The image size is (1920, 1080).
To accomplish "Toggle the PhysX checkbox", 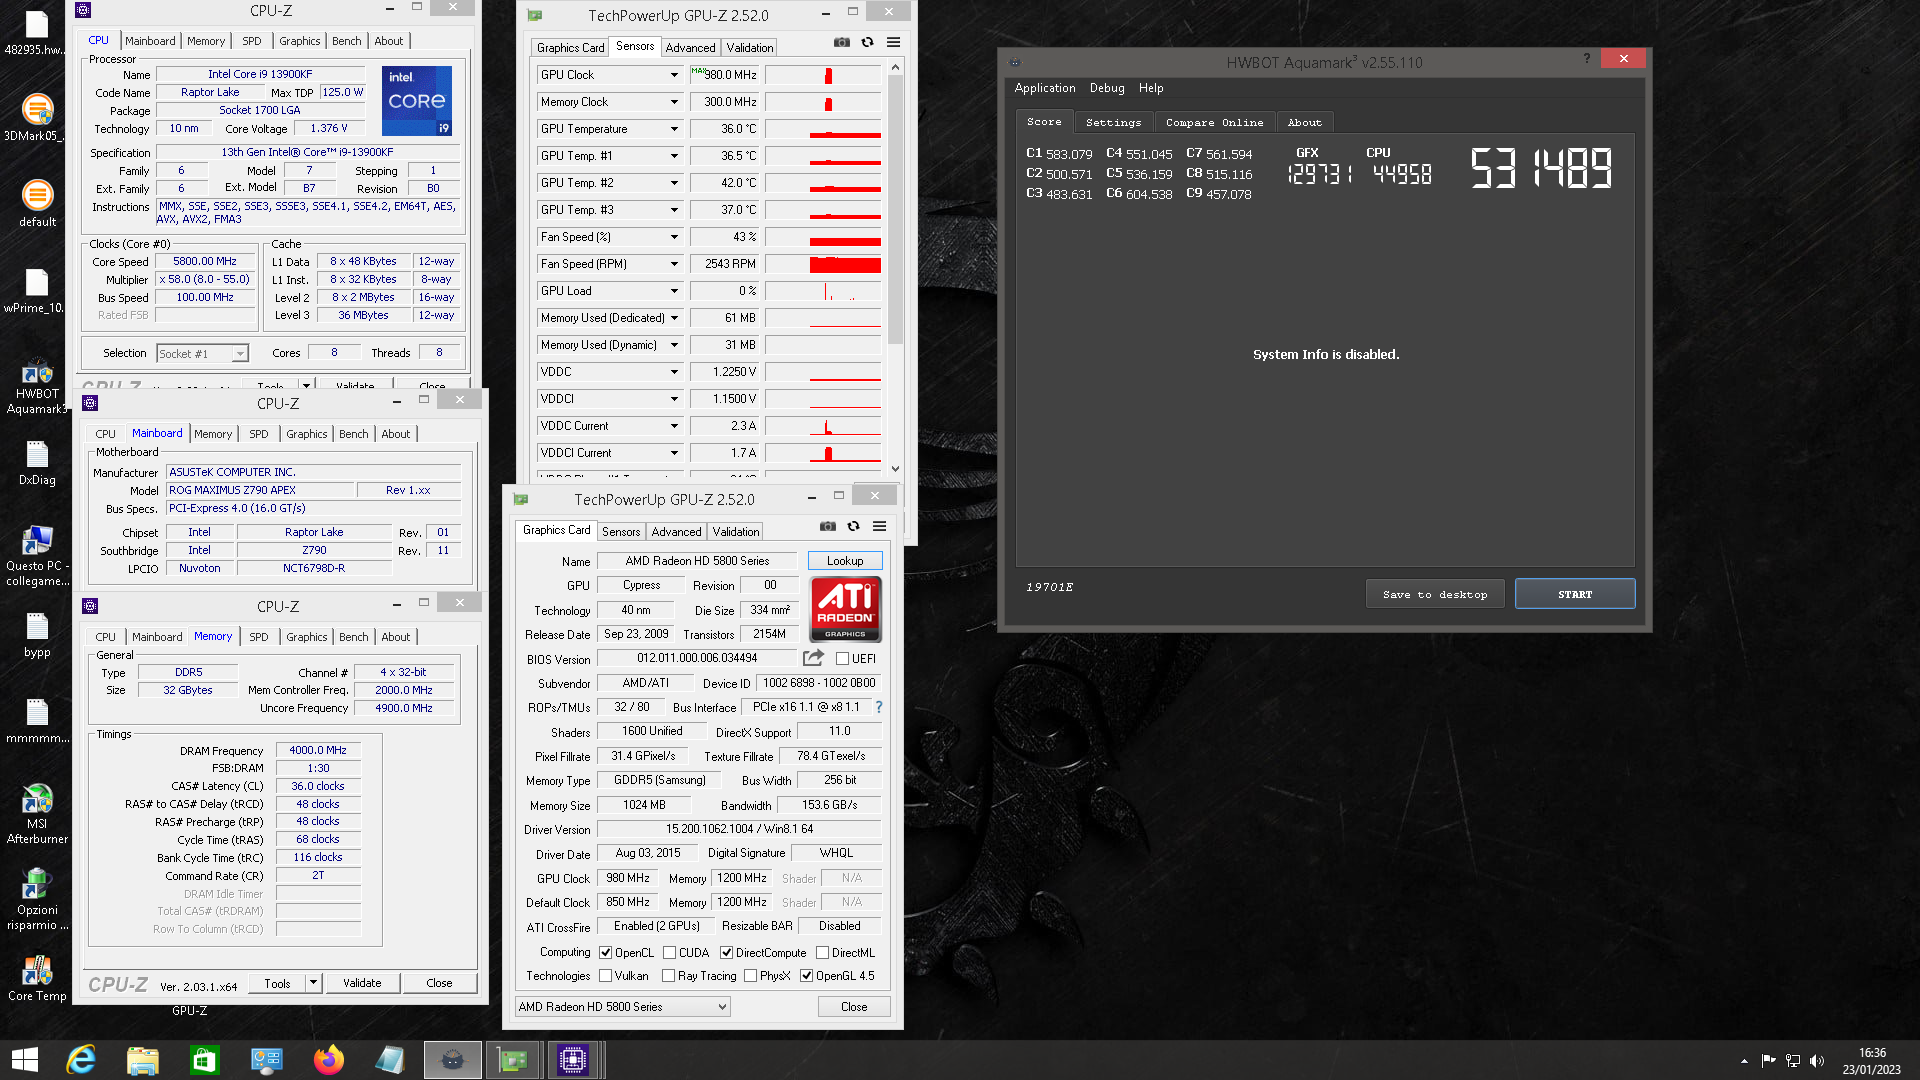I will tap(750, 976).
